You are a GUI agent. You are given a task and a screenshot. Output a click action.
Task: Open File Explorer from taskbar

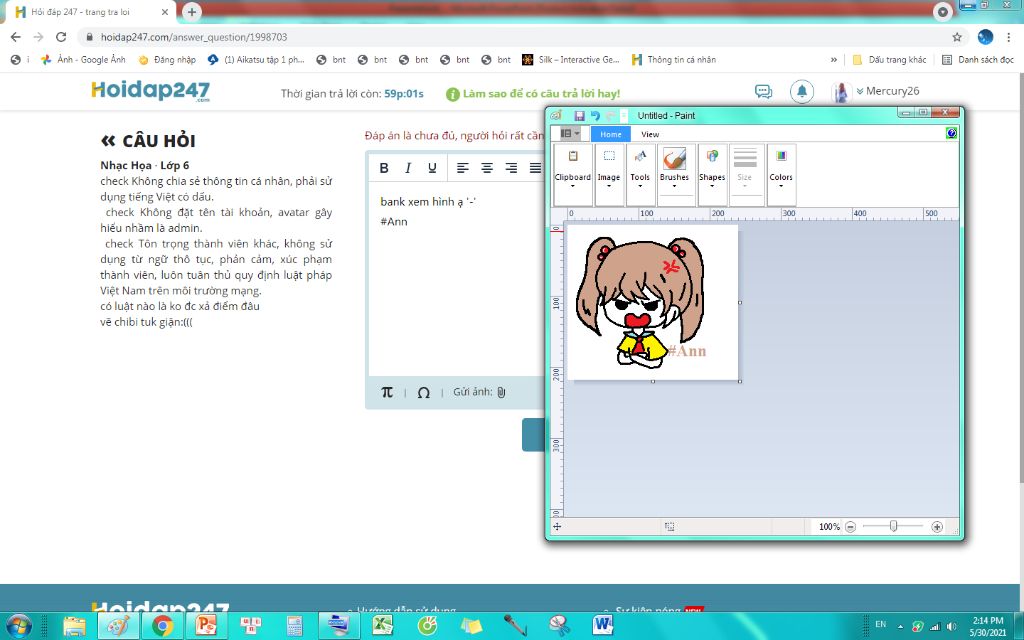pos(74,626)
